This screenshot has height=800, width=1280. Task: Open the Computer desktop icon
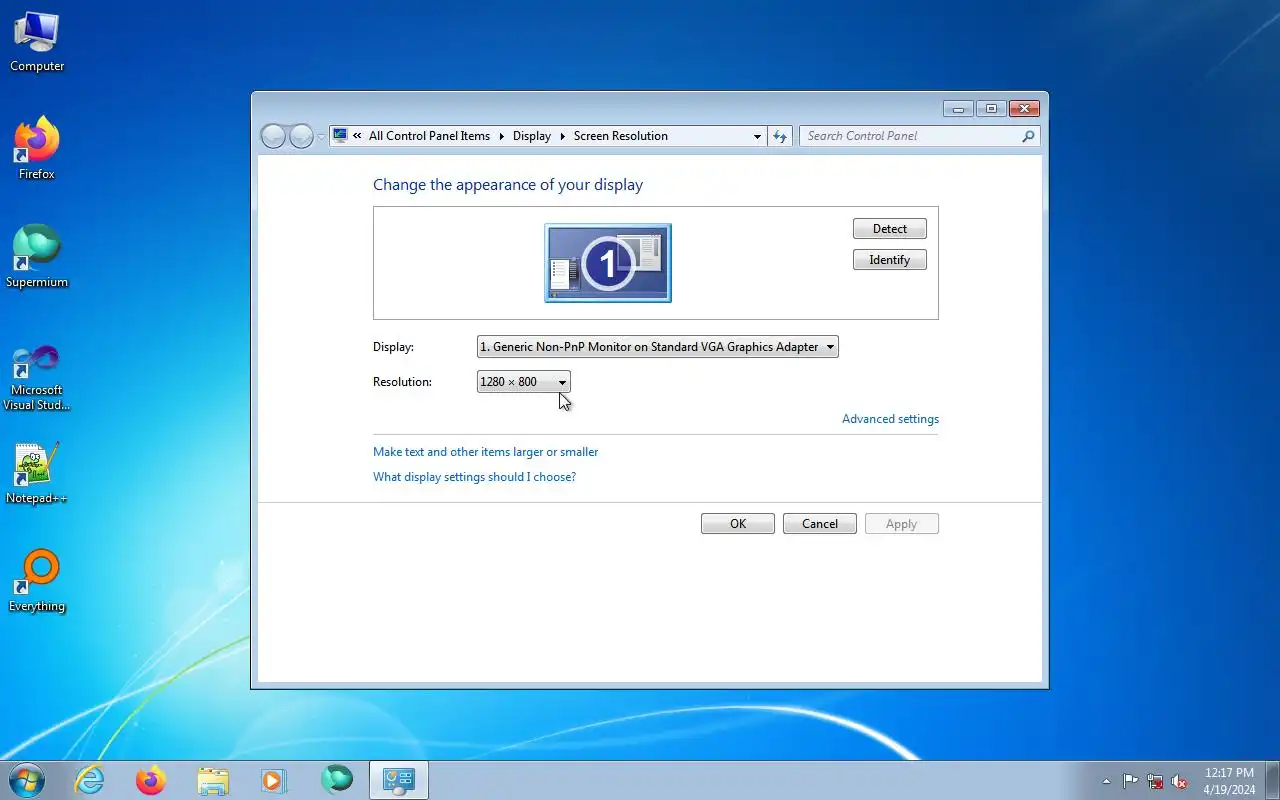(37, 42)
